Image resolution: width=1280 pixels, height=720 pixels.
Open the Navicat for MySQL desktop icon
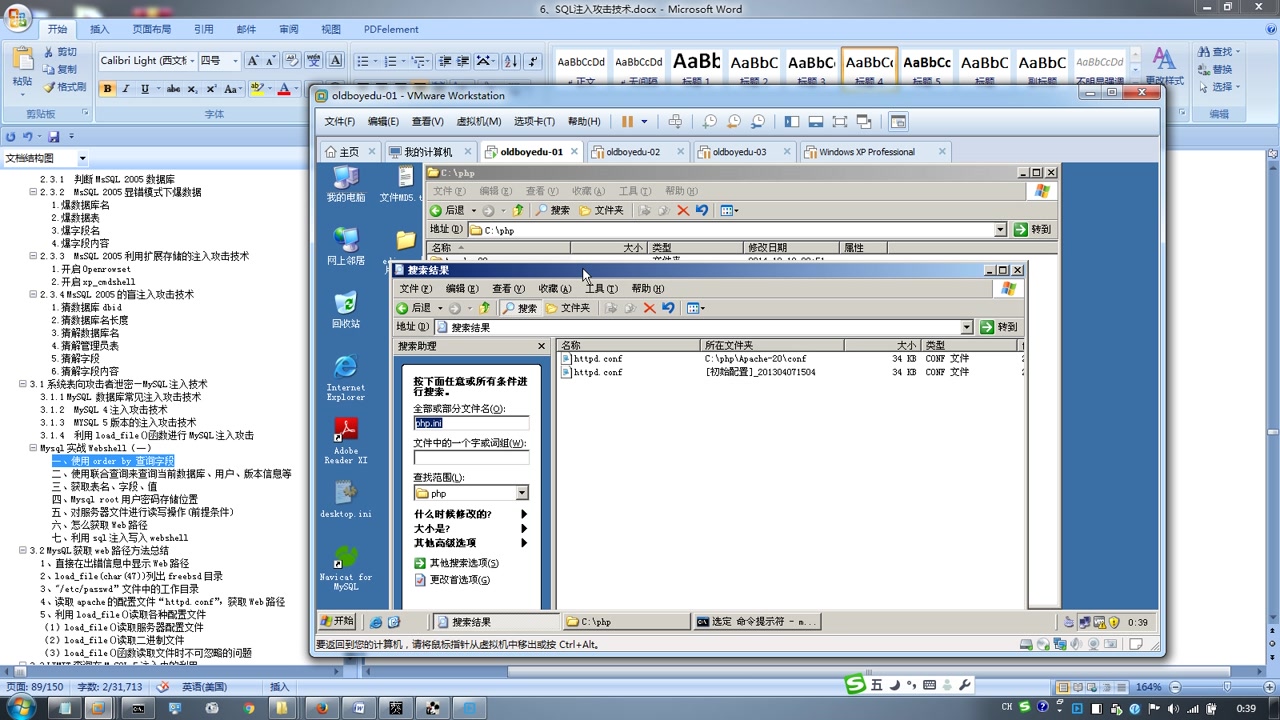tap(346, 568)
